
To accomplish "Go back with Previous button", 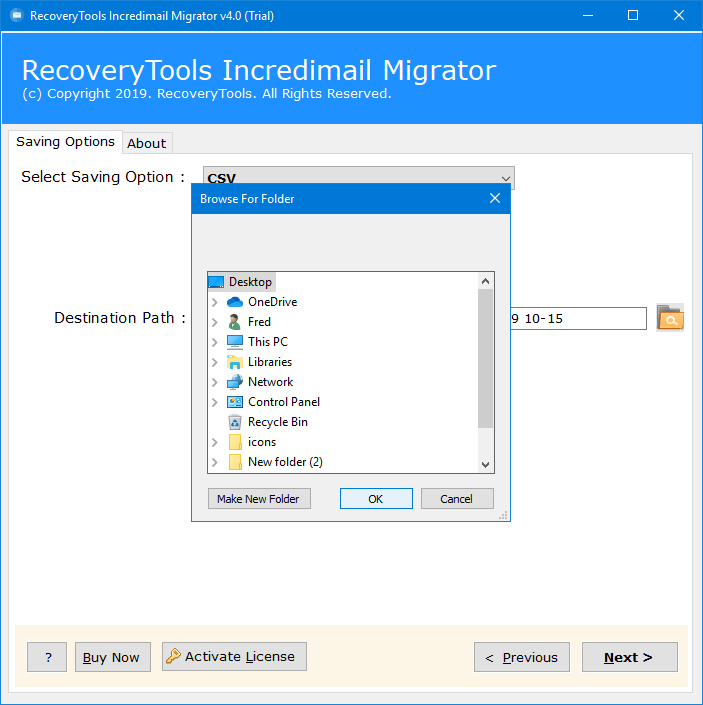I will (x=522, y=657).
